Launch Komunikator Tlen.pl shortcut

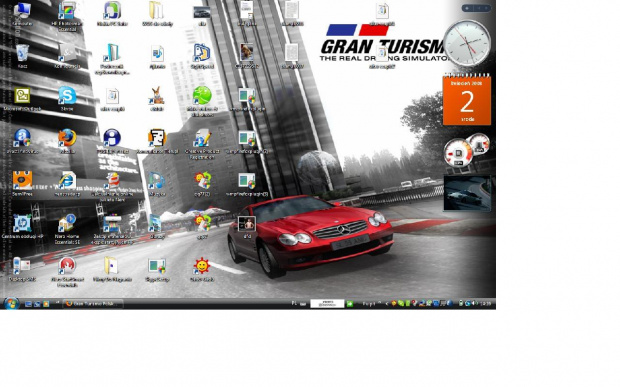point(157,138)
